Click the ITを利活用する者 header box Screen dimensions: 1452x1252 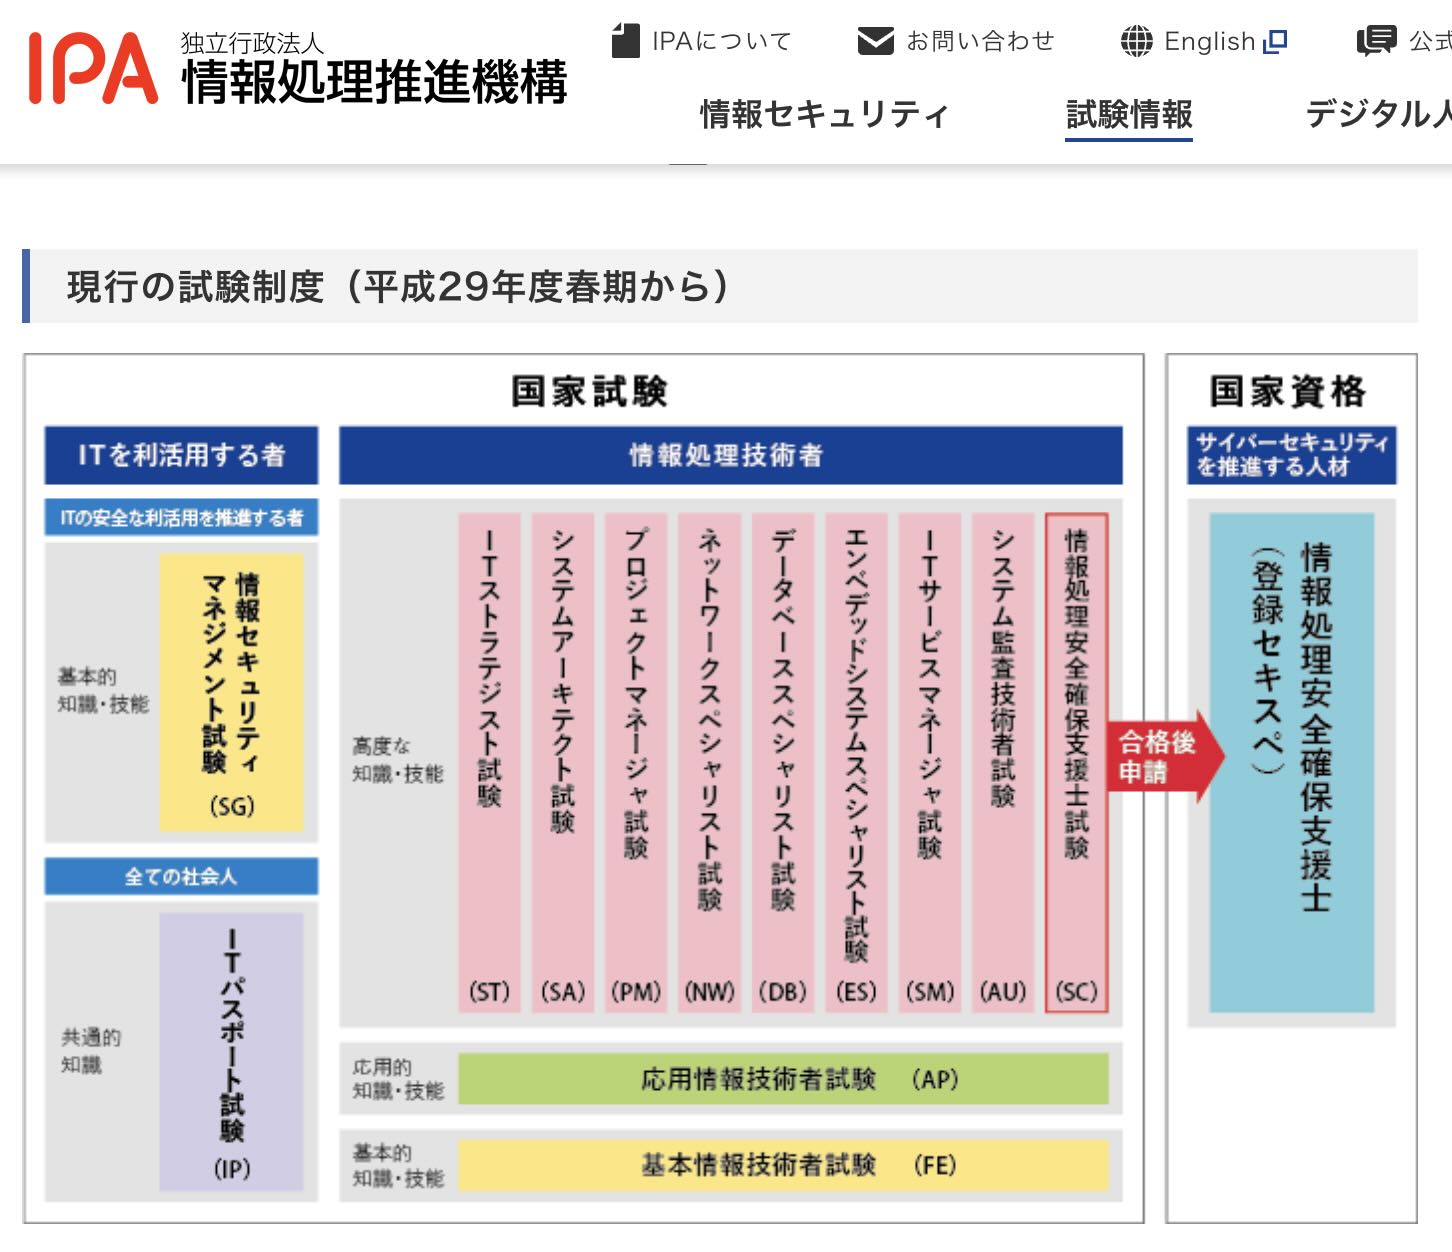[181, 455]
